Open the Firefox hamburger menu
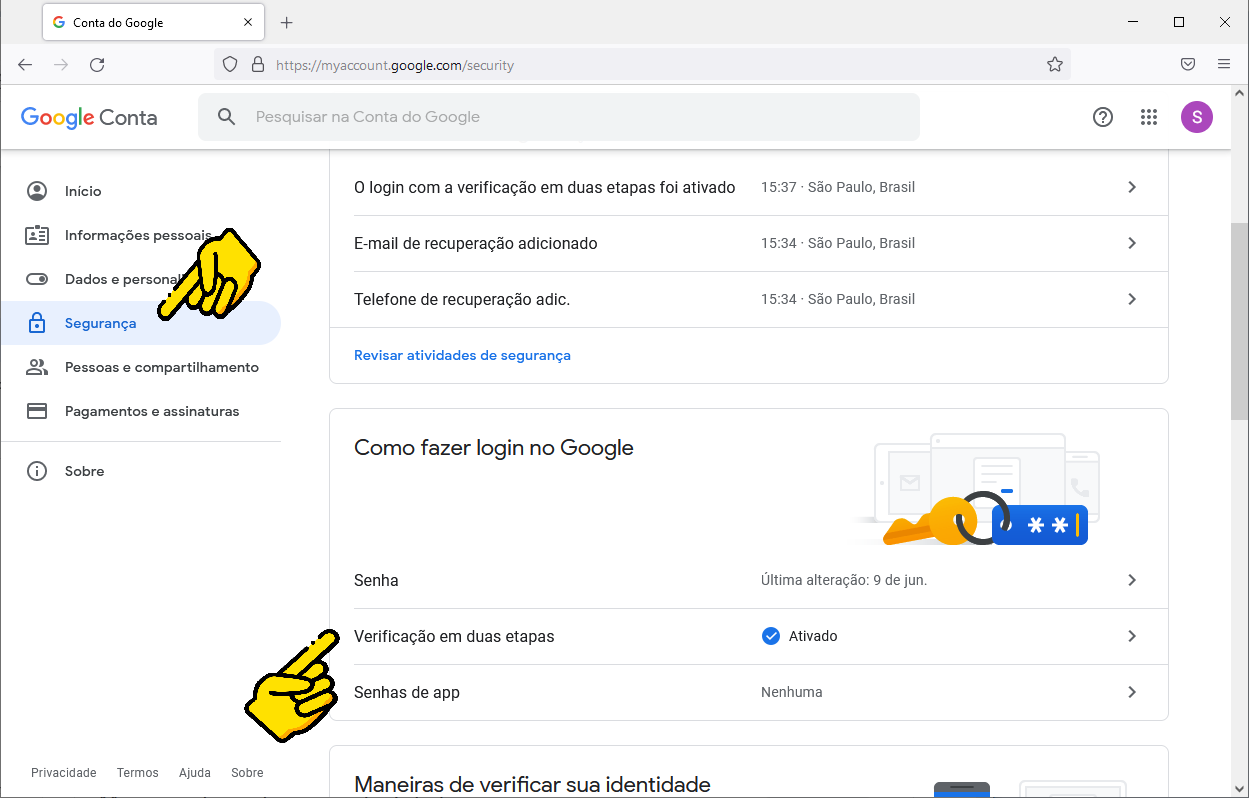Image resolution: width=1249 pixels, height=798 pixels. (1224, 65)
